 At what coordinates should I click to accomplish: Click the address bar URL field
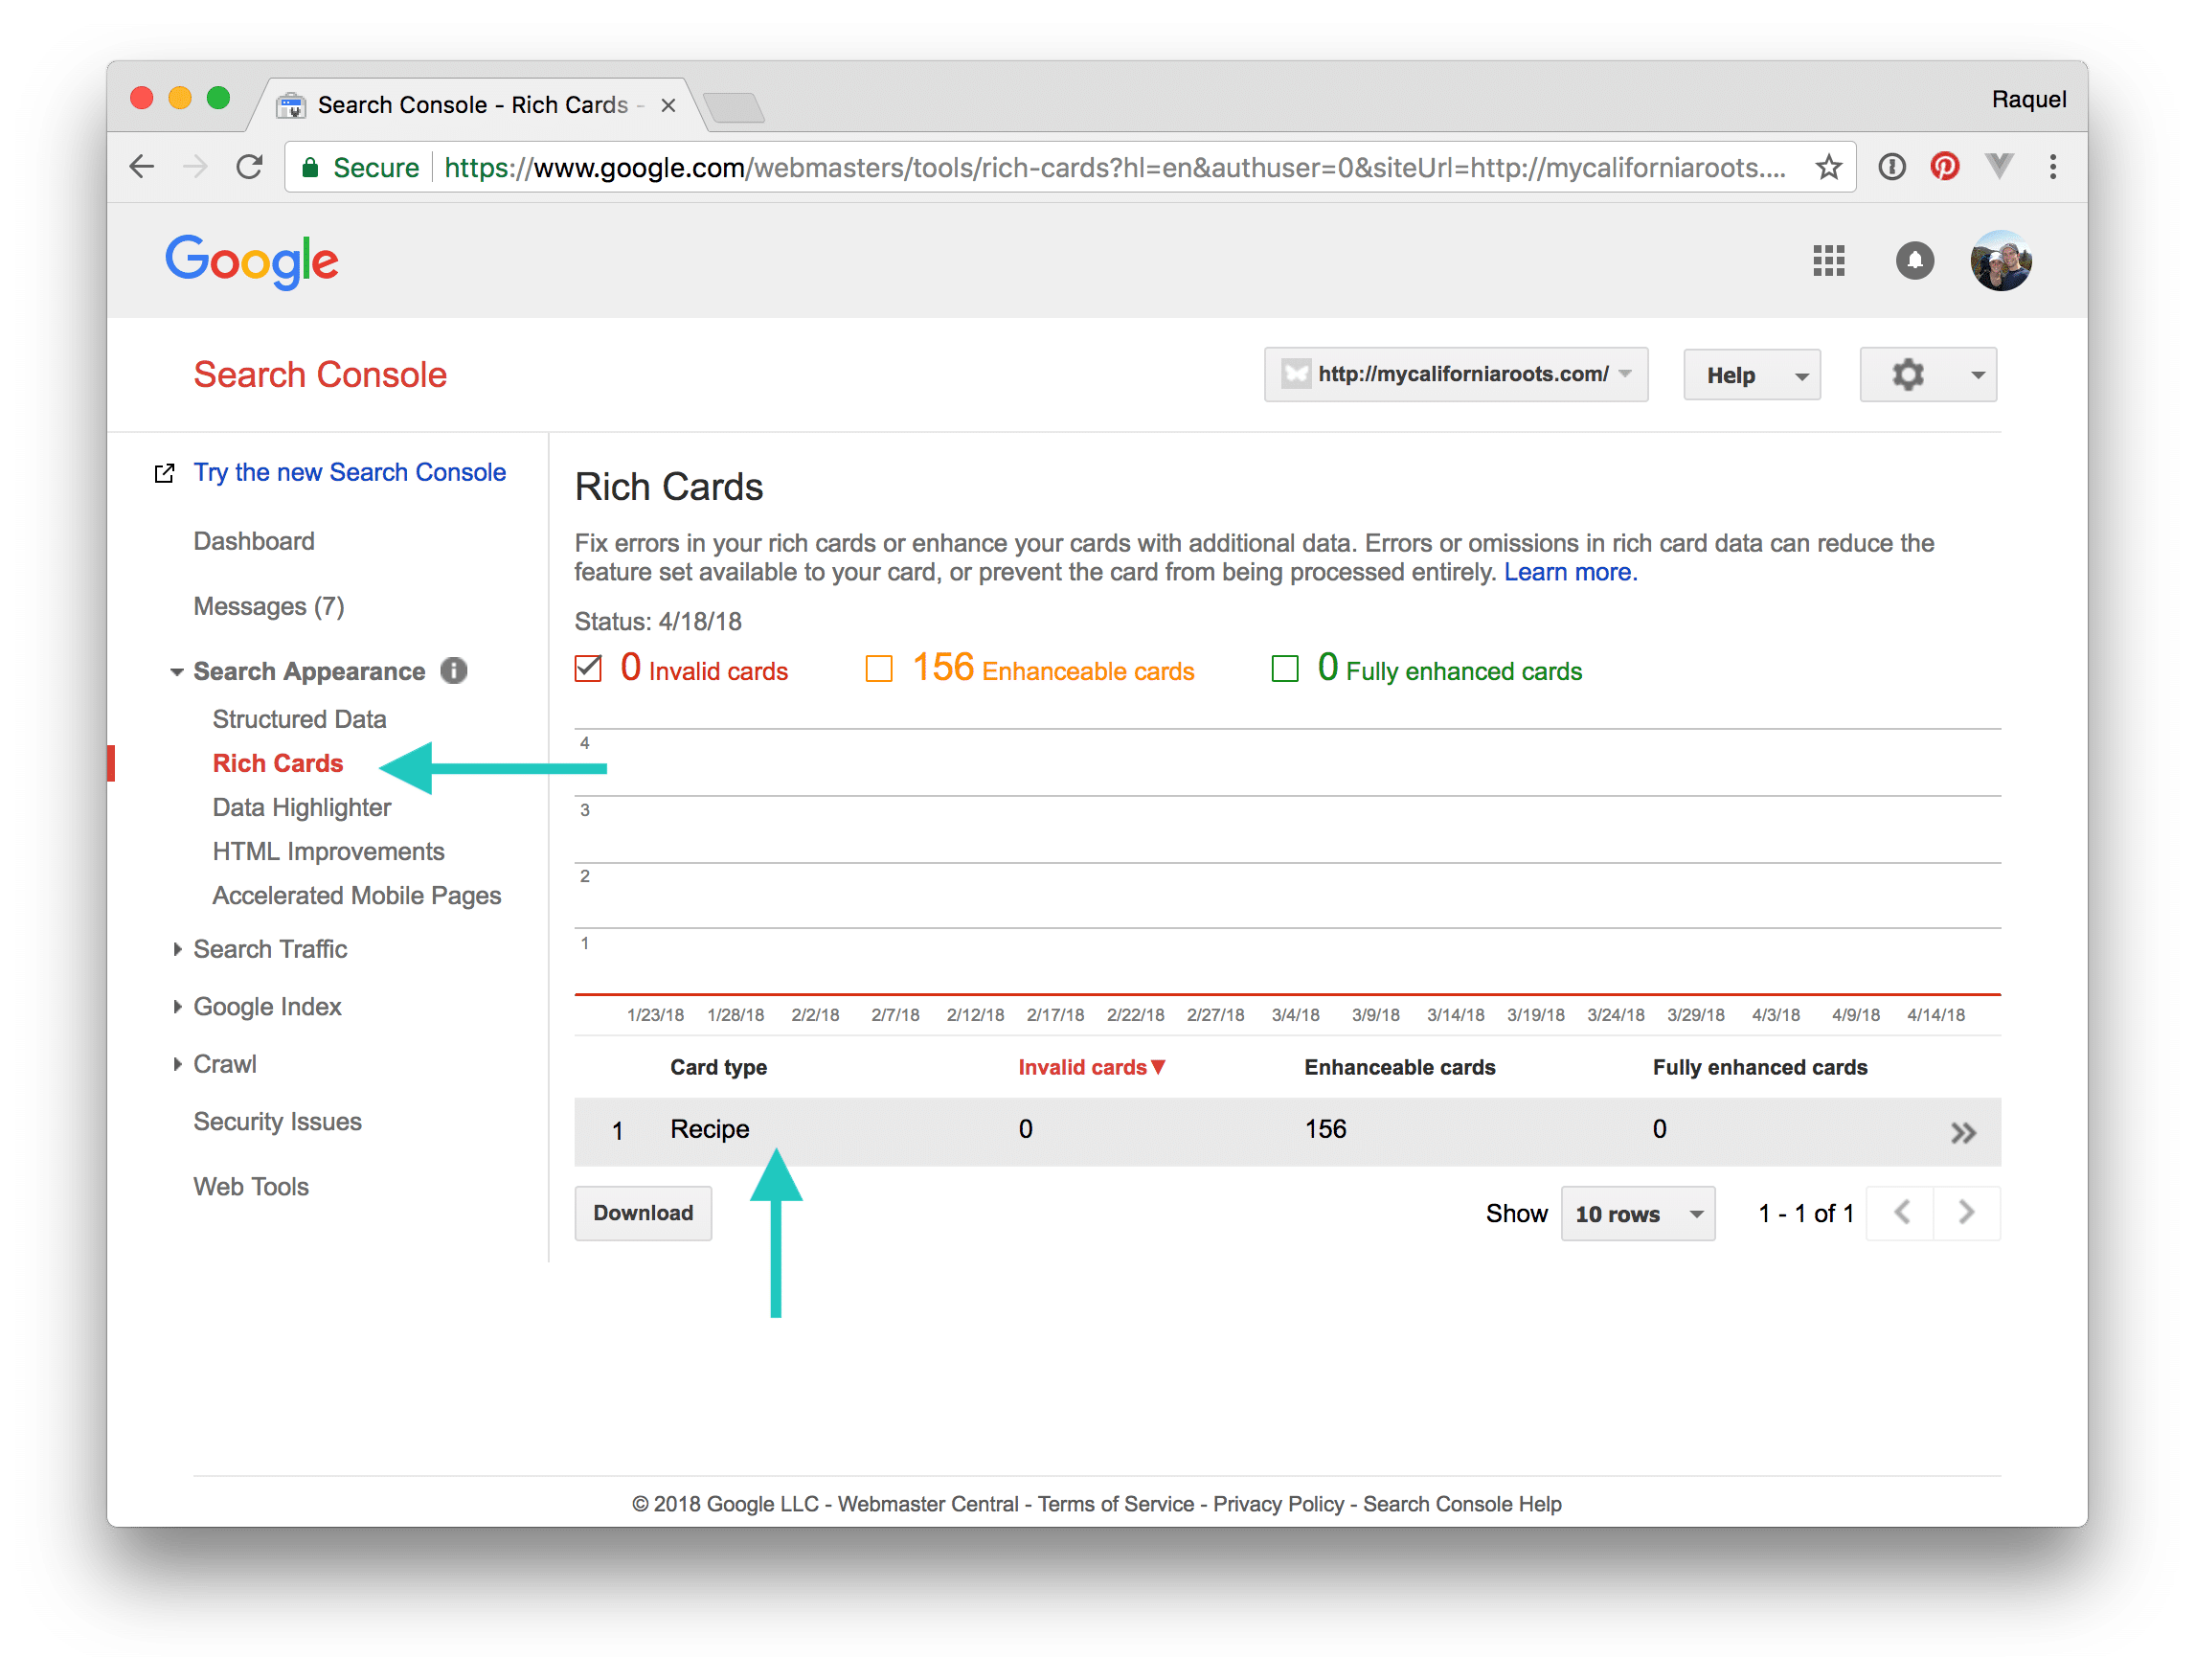[x=1100, y=167]
